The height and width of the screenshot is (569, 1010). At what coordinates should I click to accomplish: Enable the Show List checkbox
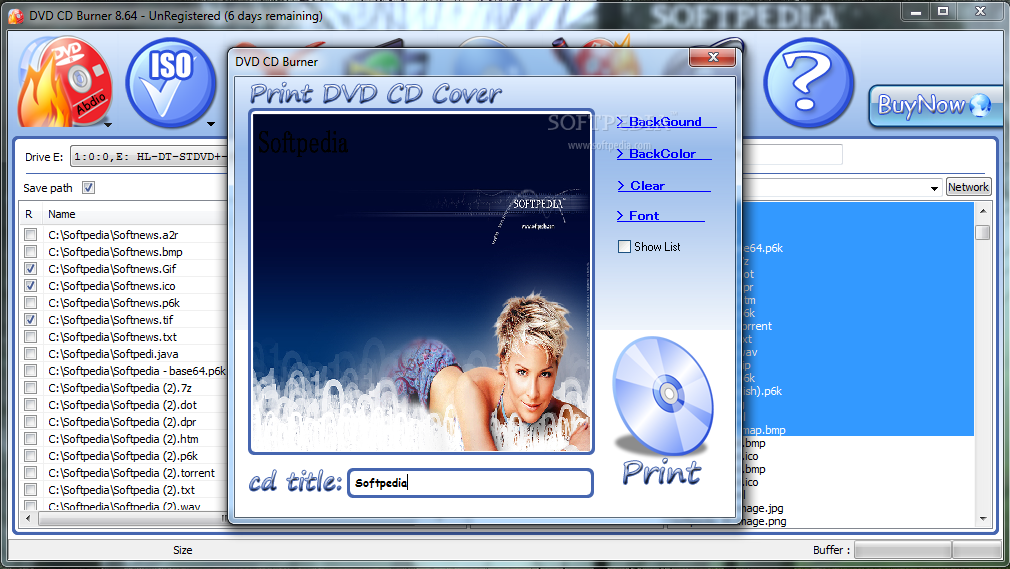coord(624,246)
